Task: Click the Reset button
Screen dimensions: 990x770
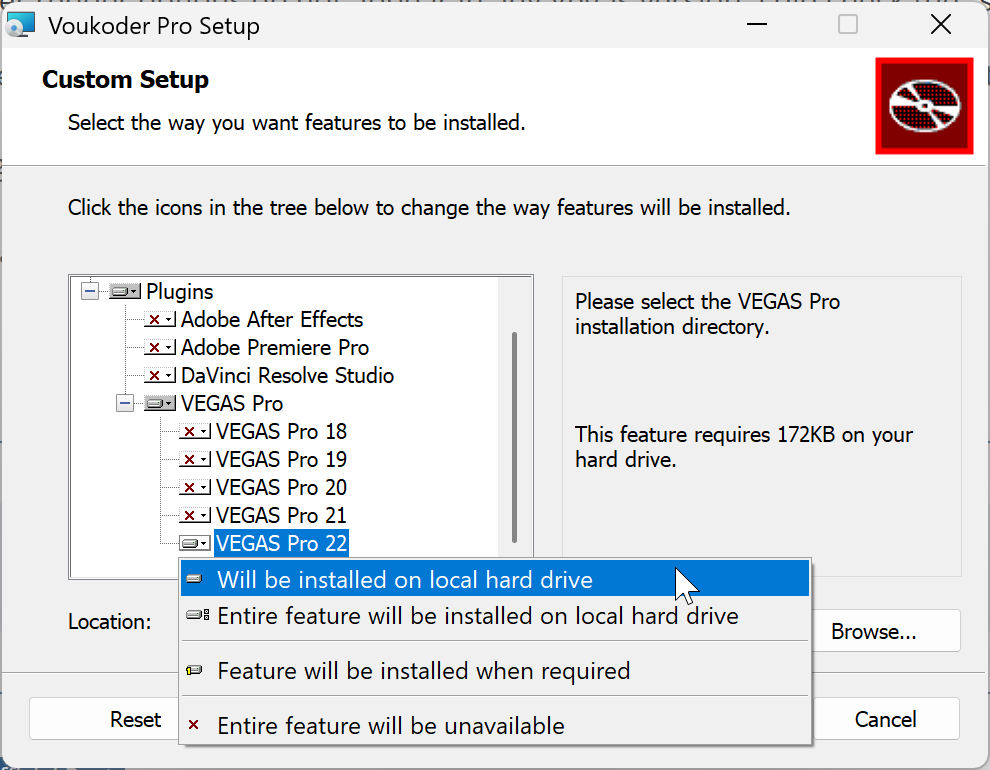Action: coord(135,720)
